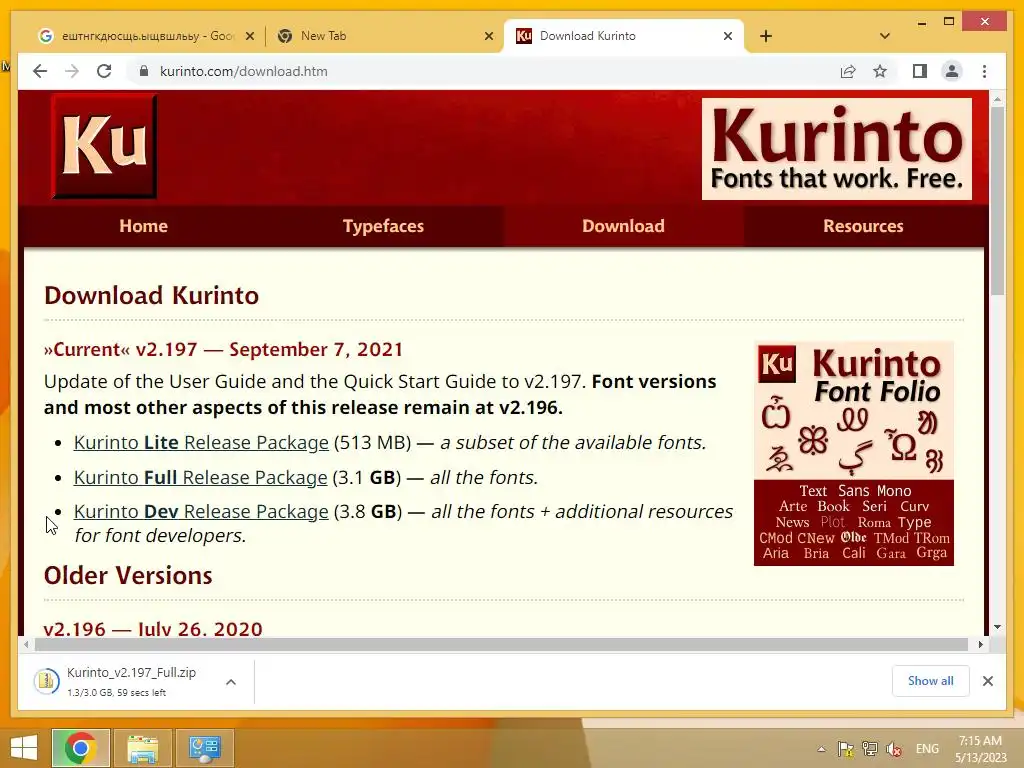Open a new browser tab

(x=766, y=36)
